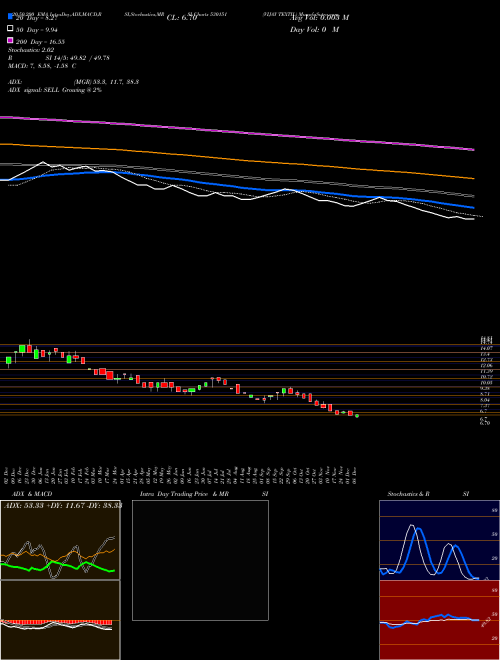Click the 'Stochastics & R' panel title

(x=408, y=494)
